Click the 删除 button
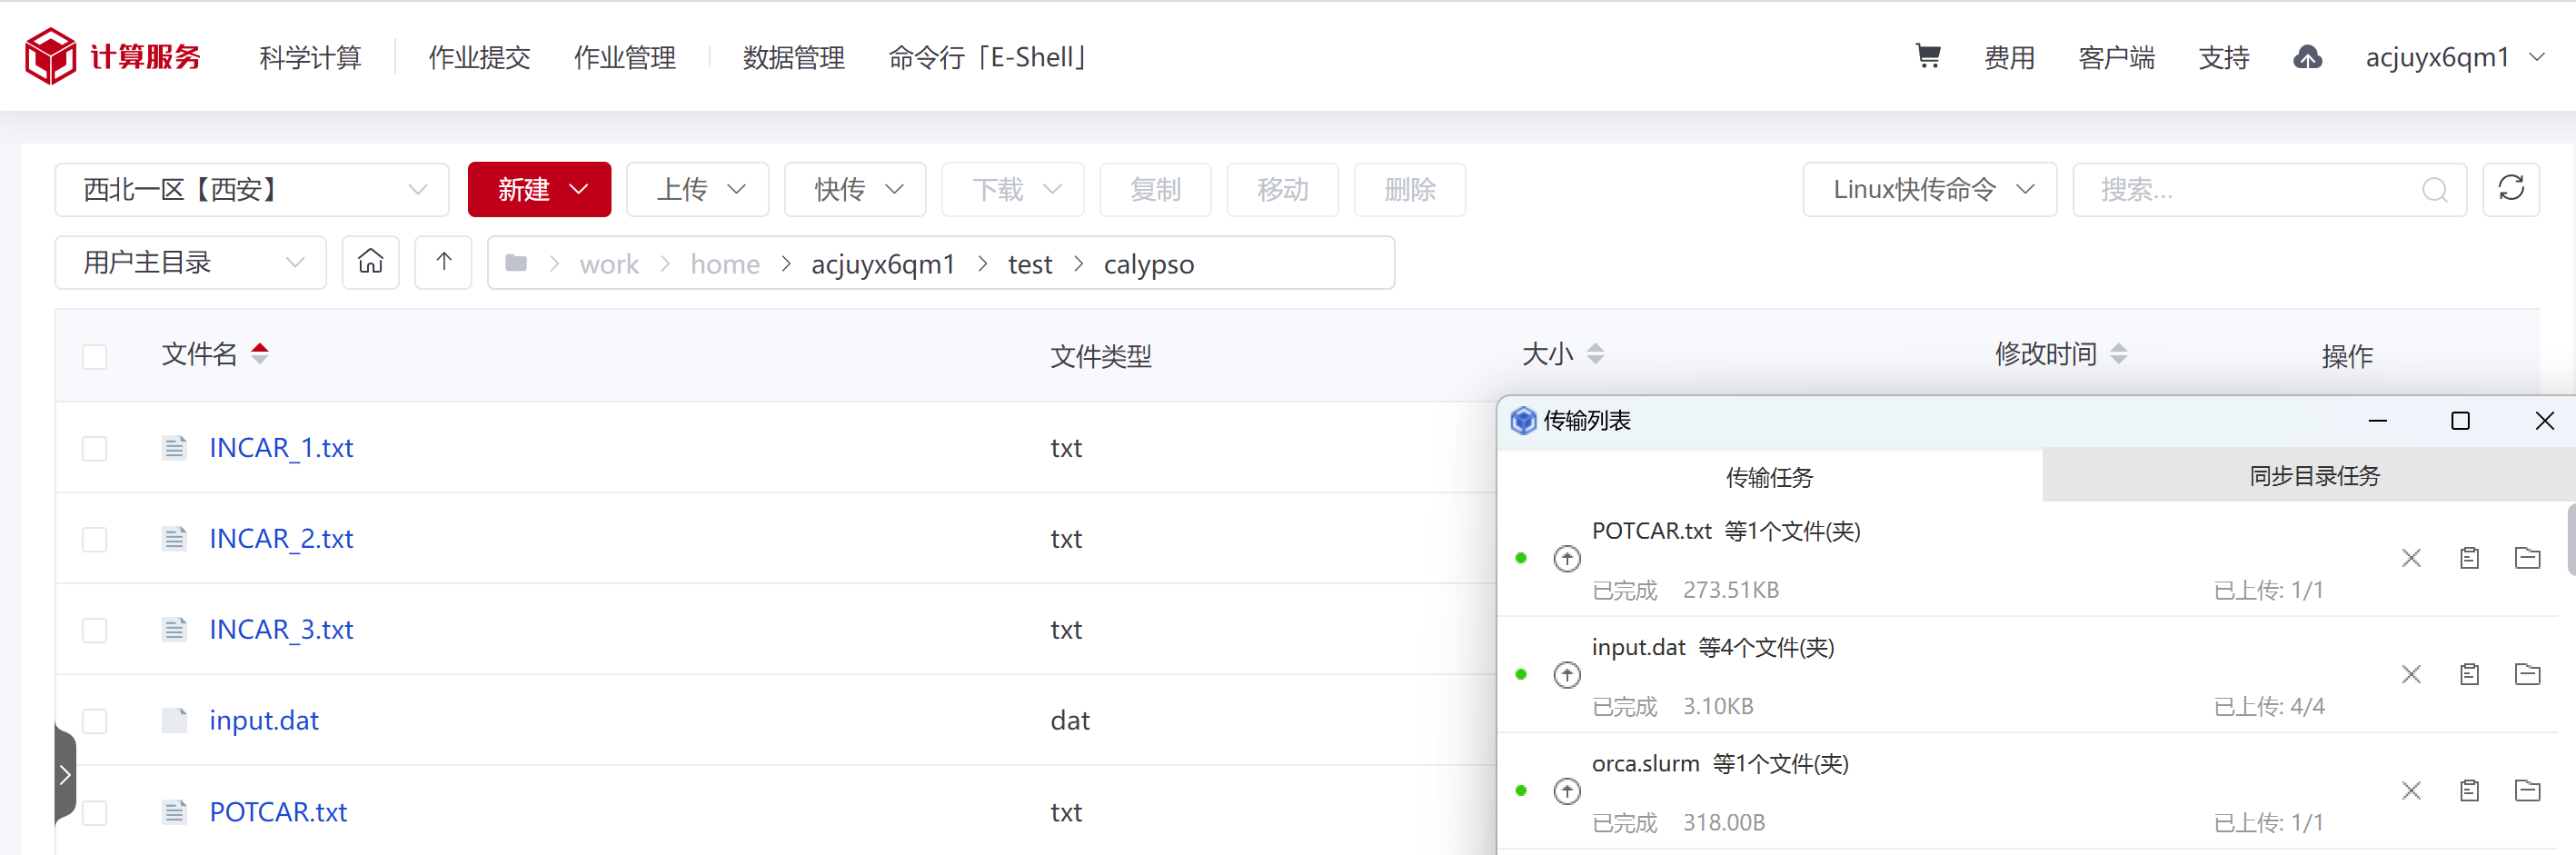 point(1410,189)
